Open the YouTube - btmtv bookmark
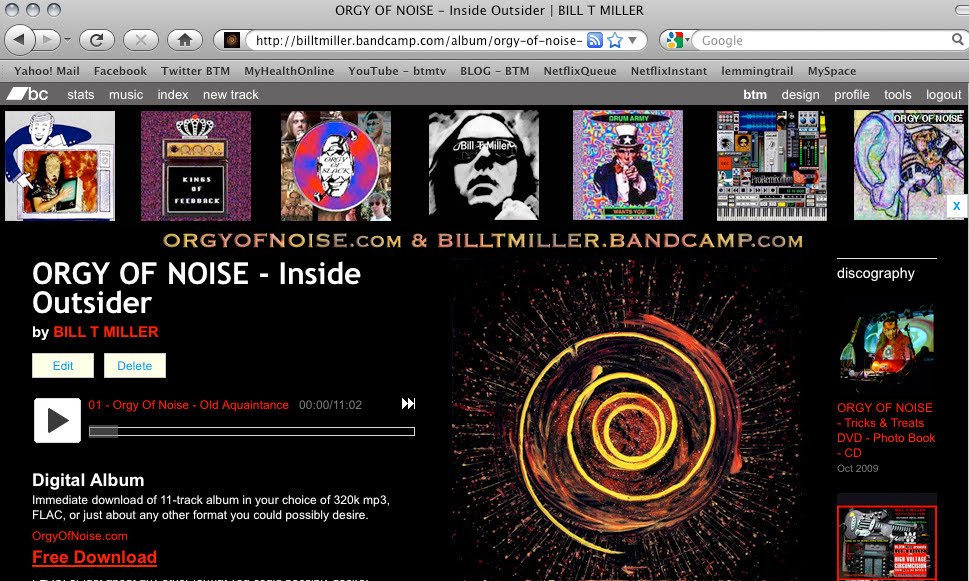 [x=397, y=71]
